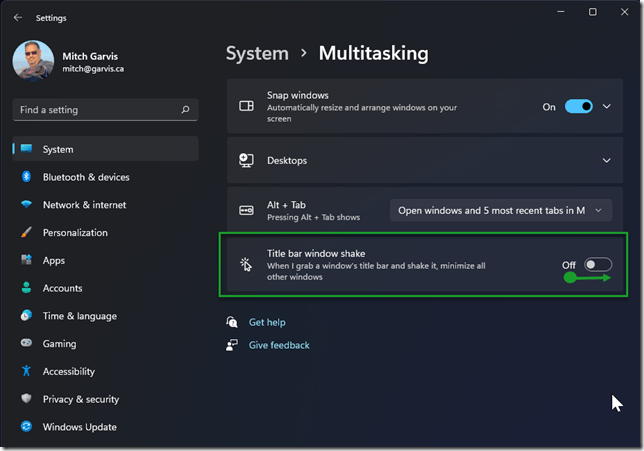Click the Bluetooth & devices sidebar icon
The width and height of the screenshot is (644, 451).
click(x=26, y=177)
